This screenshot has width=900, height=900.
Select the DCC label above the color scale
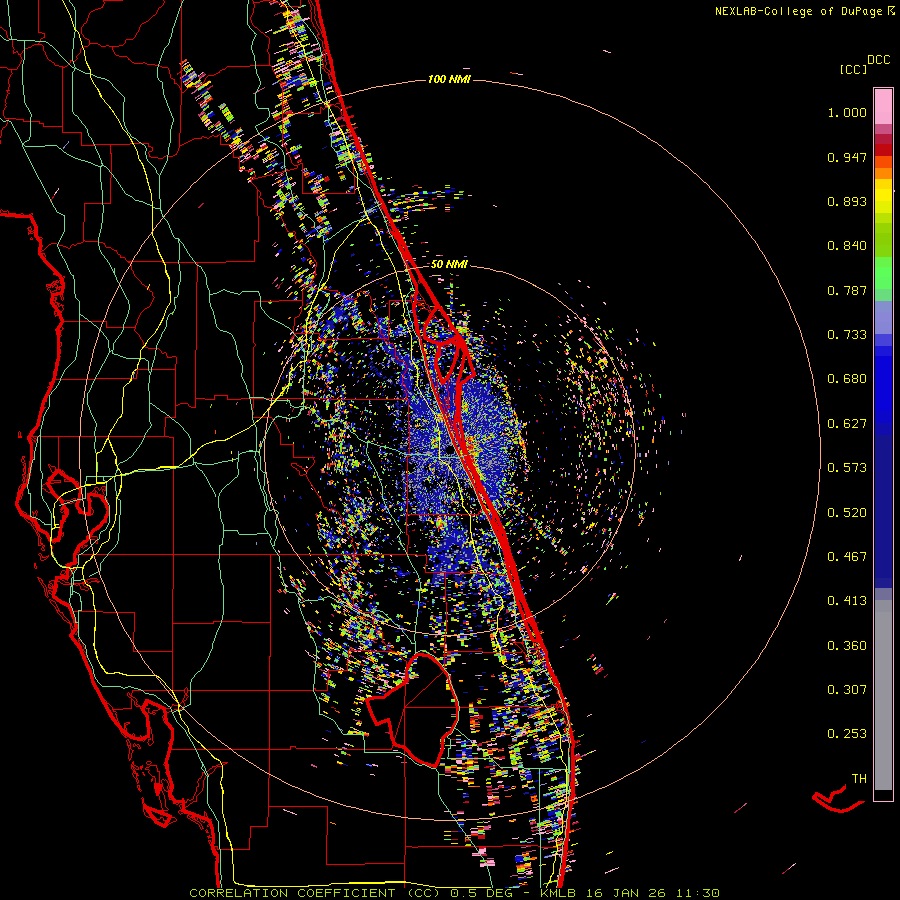(878, 60)
